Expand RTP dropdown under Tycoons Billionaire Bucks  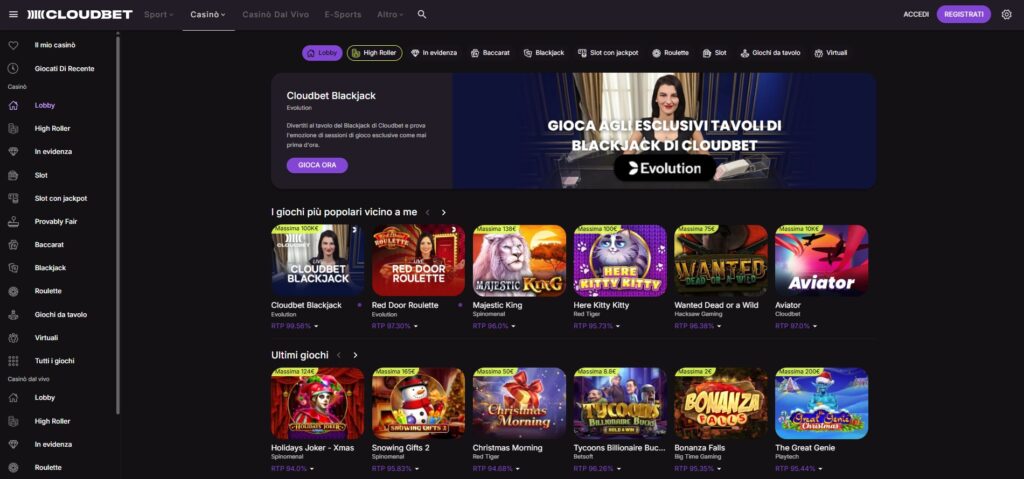[617, 469]
